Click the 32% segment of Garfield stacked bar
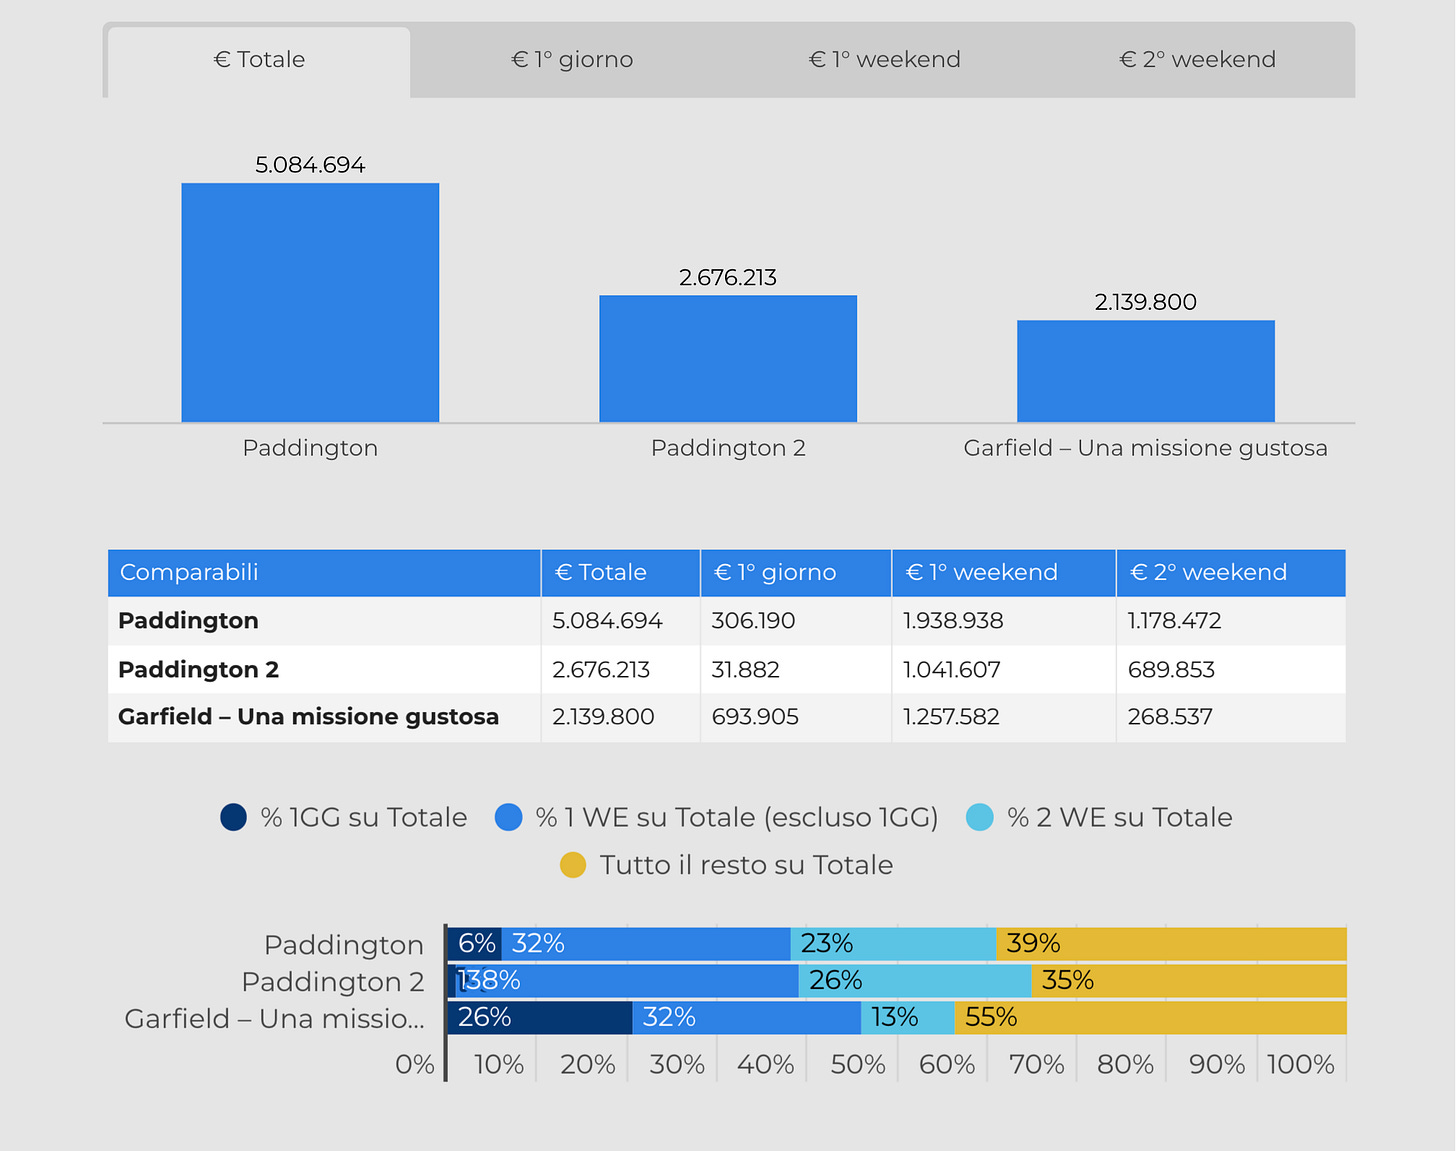Screen dimensions: 1456x1151 tap(747, 1018)
